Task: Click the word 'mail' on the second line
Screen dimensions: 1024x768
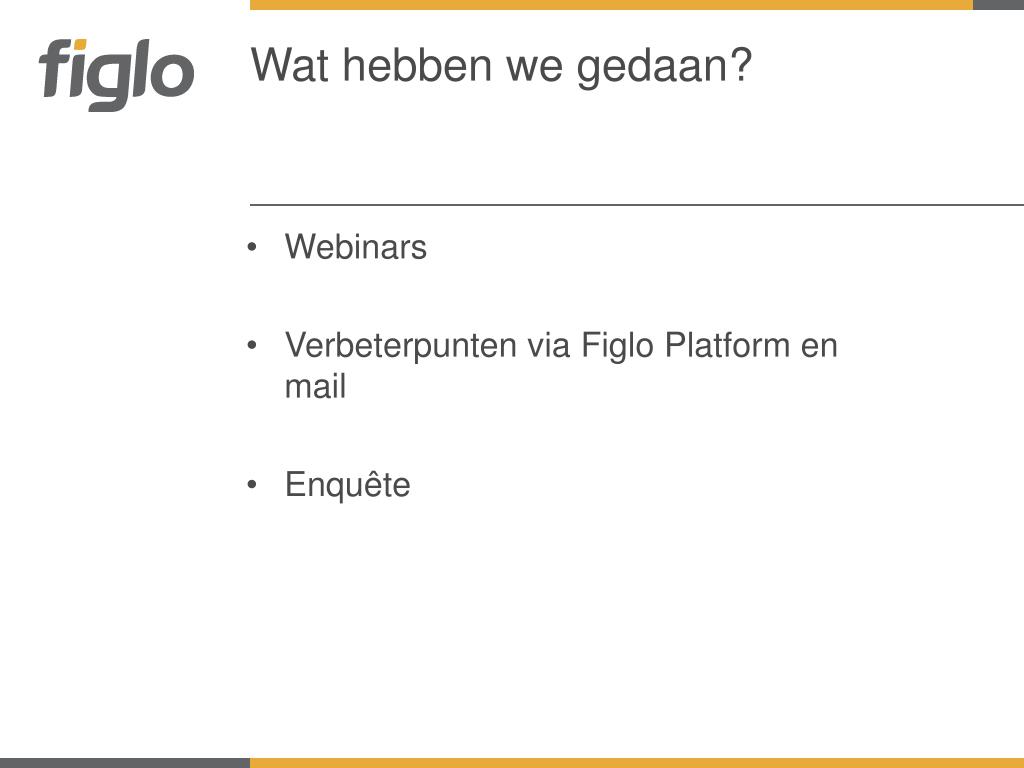Action: pos(315,386)
